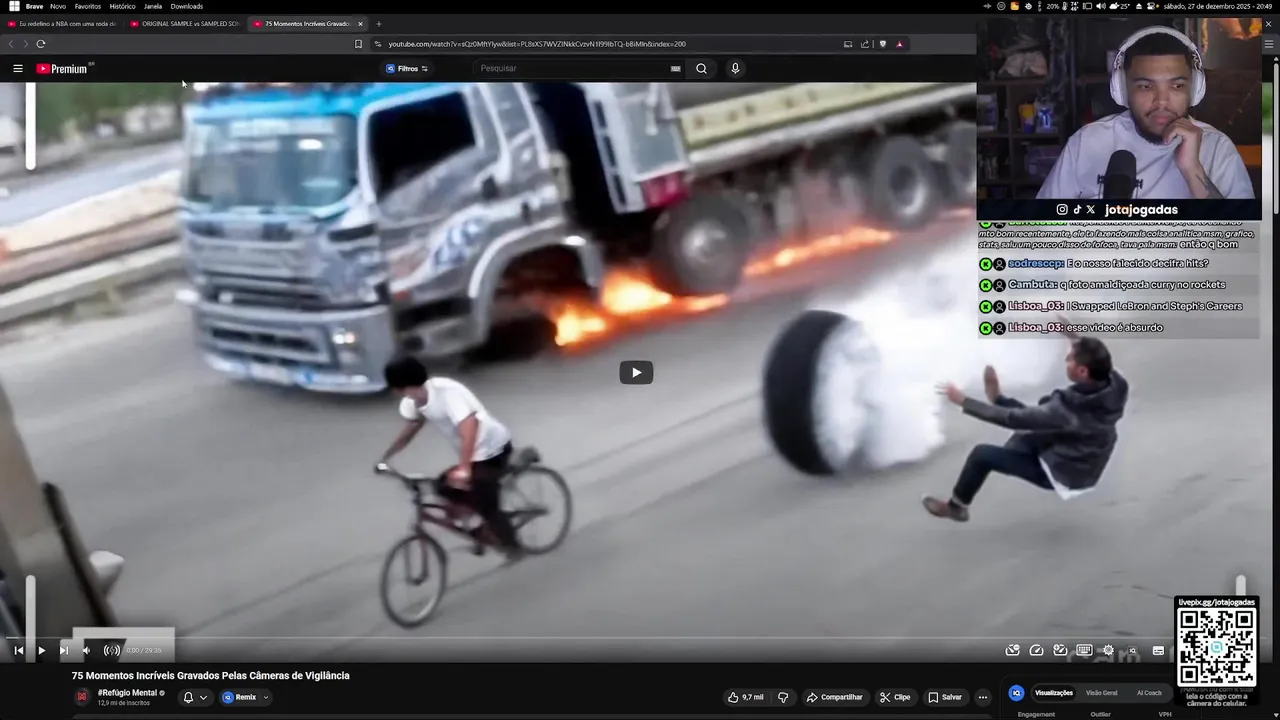Open the Brave Shields lion icon
1280x720 pixels.
(x=883, y=44)
